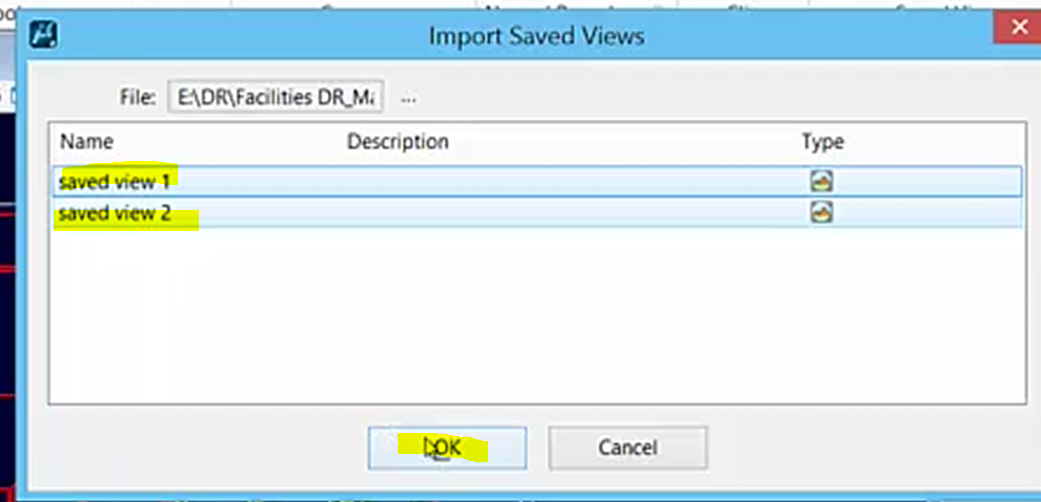The height and width of the screenshot is (502, 1041).
Task: Sort list by the Name column header
Action: (x=86, y=142)
